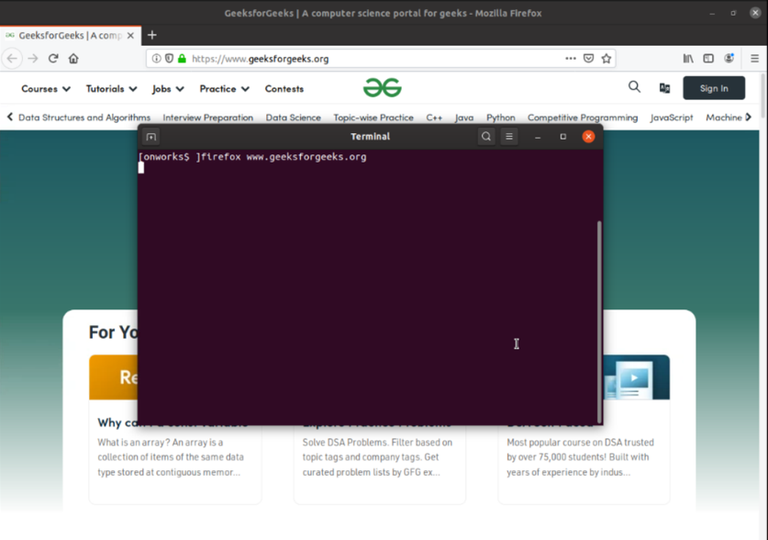
Task: Open Firefox home page icon
Action: click(73, 59)
